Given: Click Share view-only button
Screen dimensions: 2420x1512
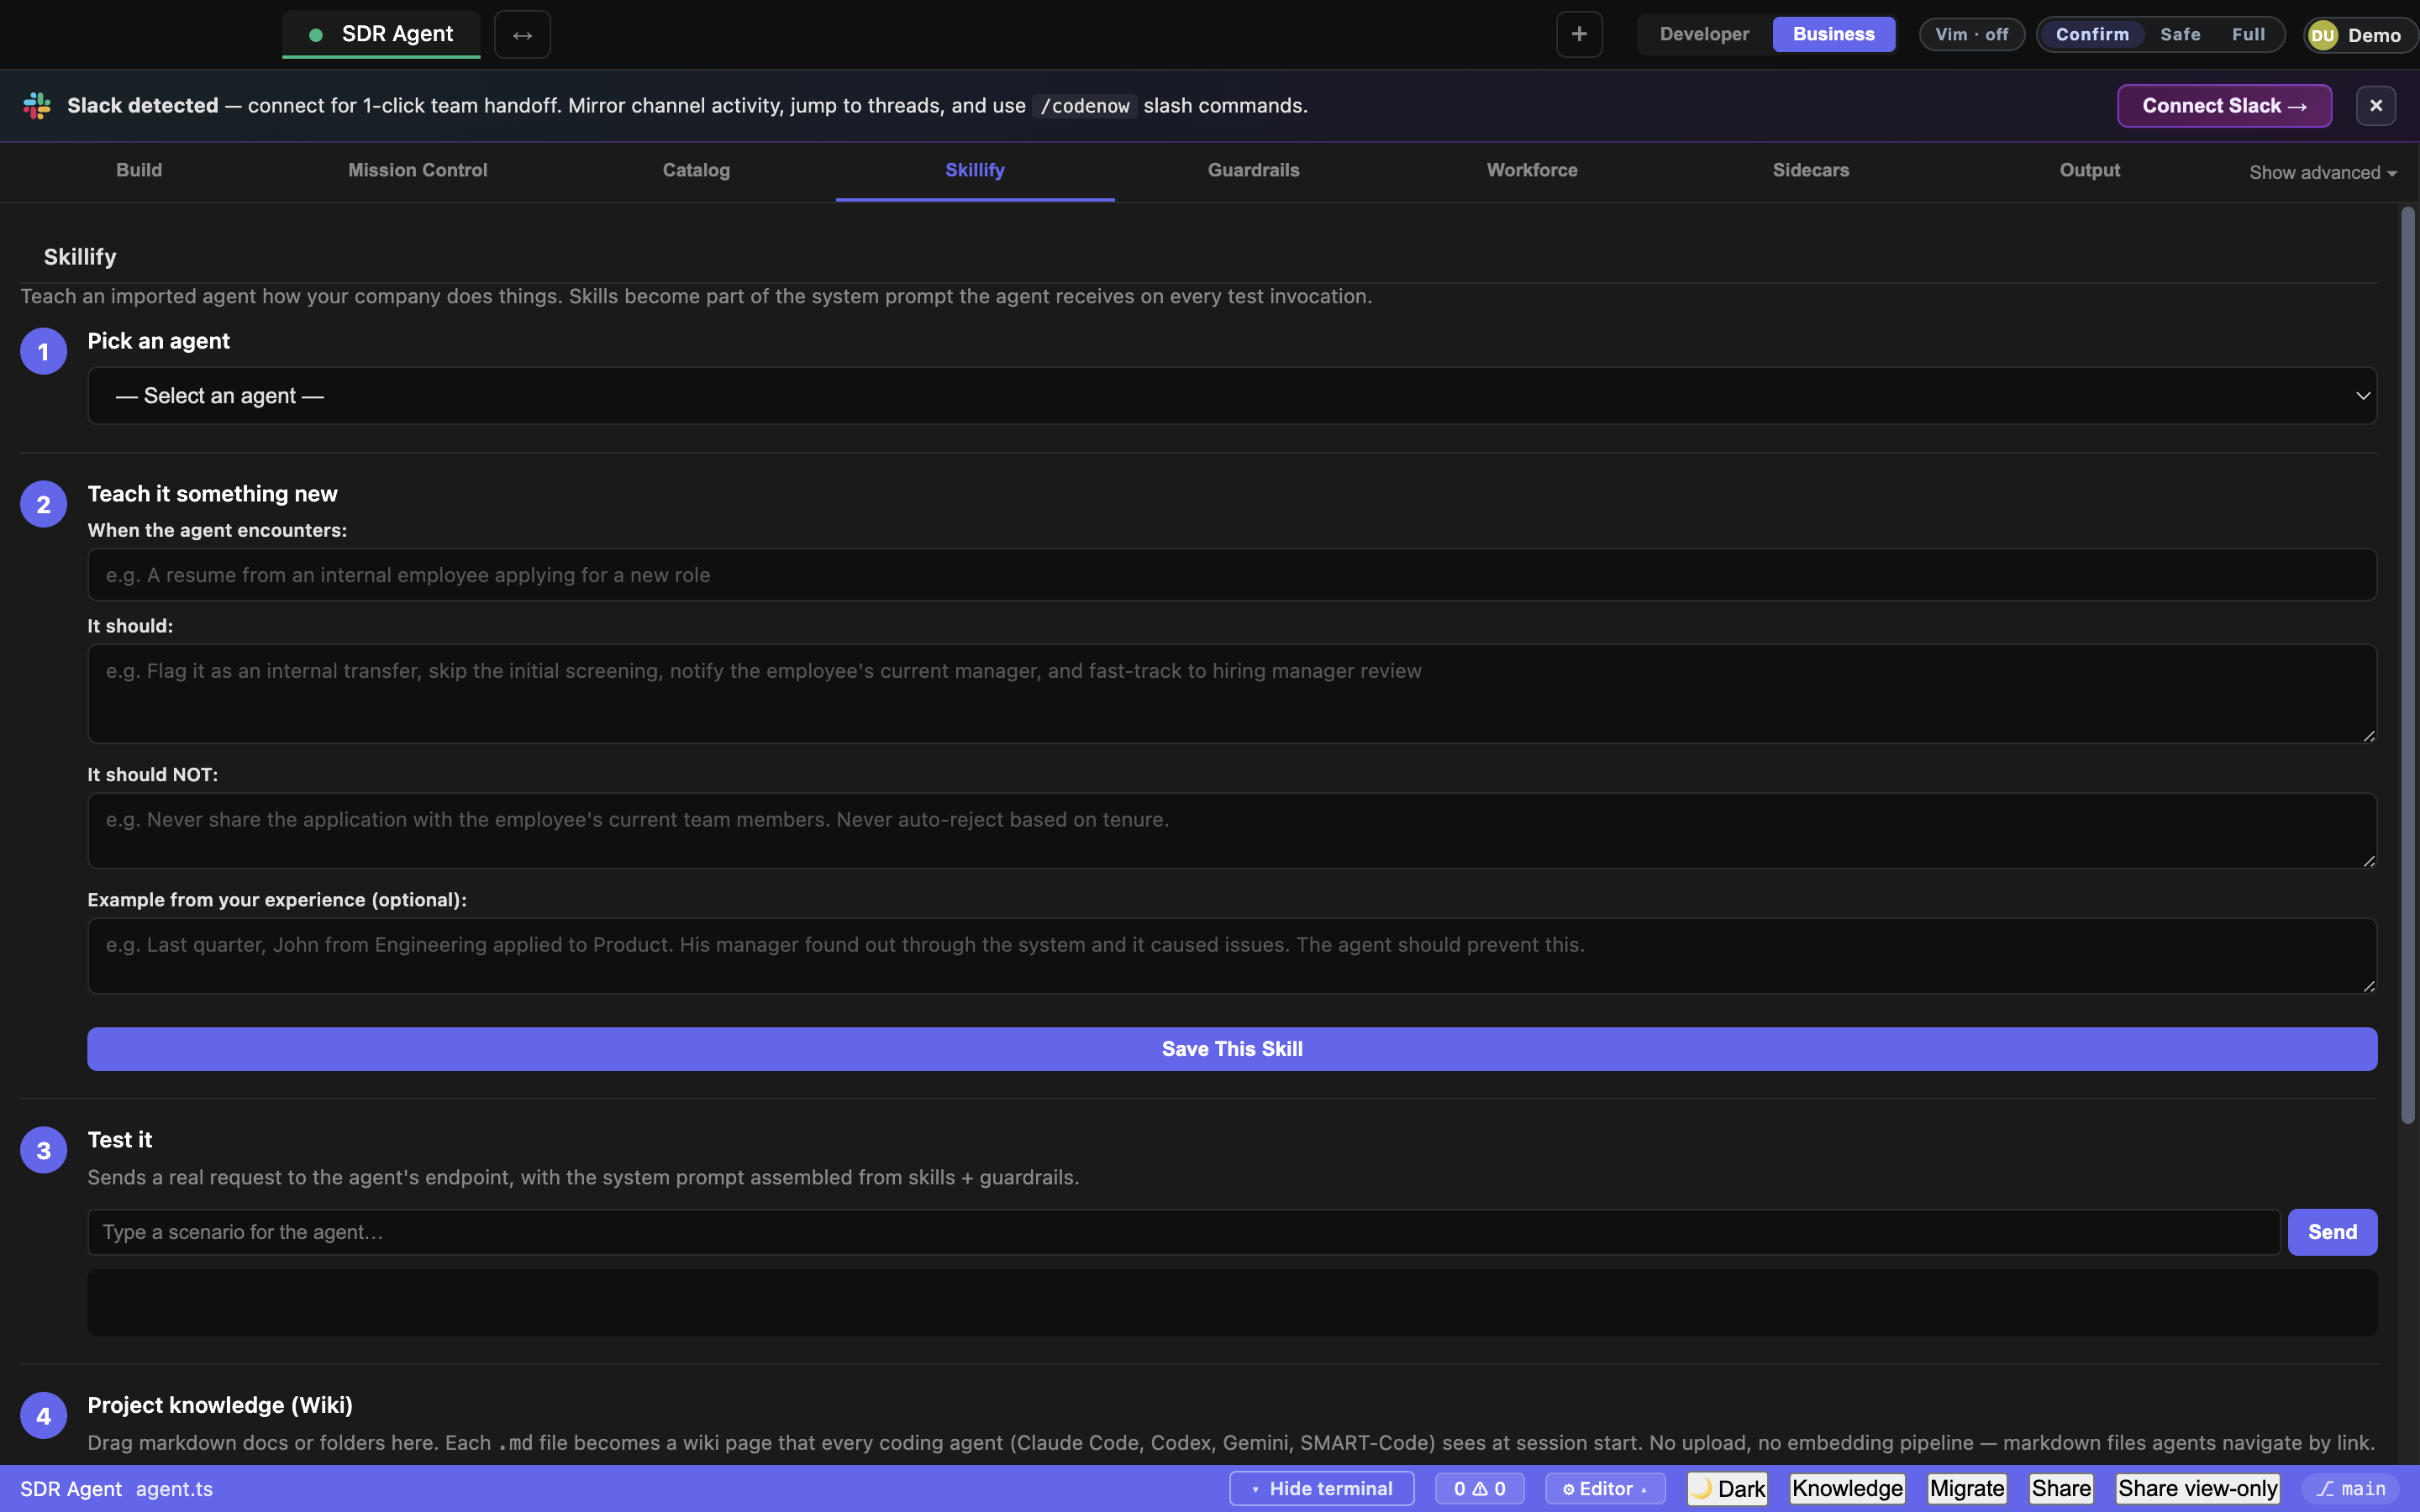Looking at the screenshot, I should click(x=2197, y=1488).
